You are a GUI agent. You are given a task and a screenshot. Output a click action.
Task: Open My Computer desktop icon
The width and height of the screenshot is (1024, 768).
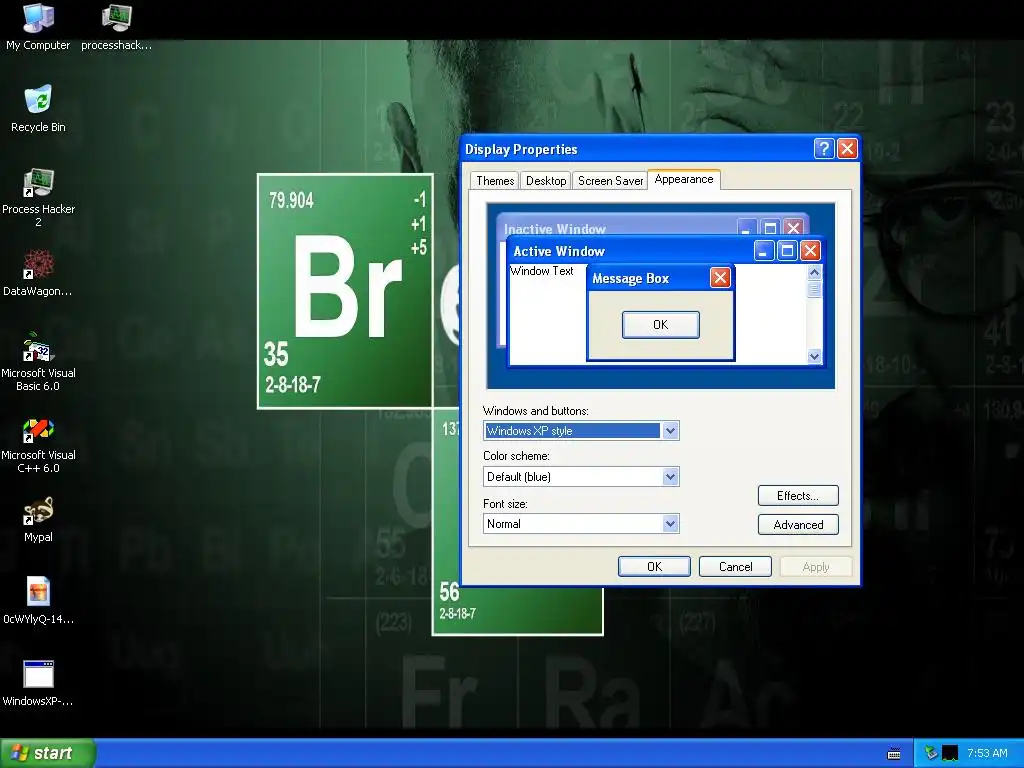[x=38, y=26]
